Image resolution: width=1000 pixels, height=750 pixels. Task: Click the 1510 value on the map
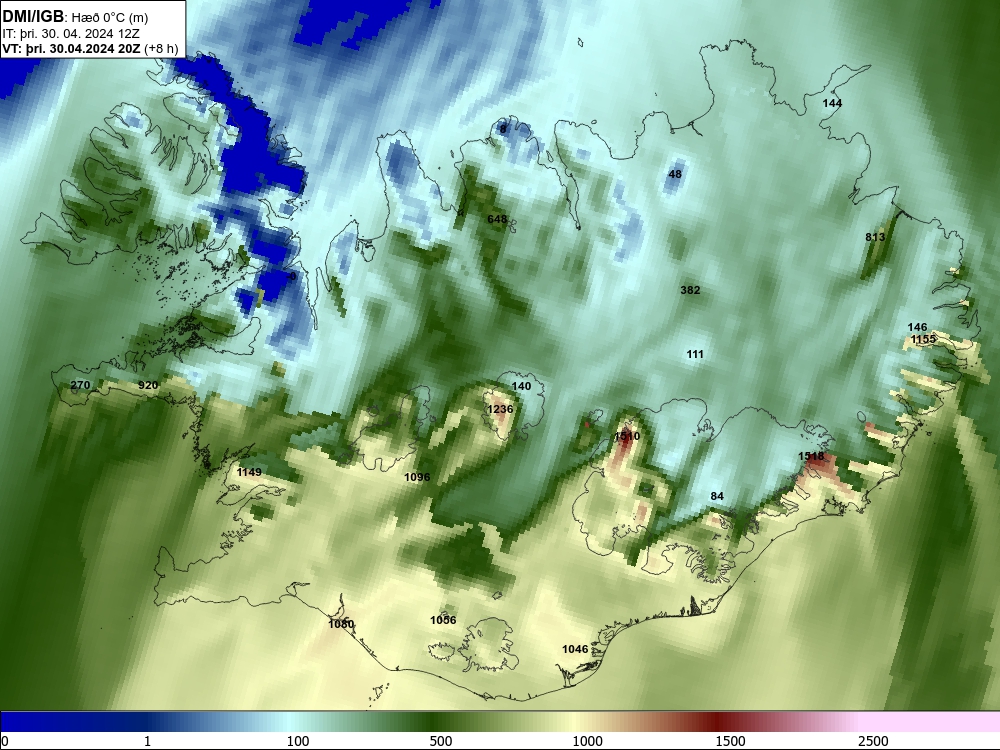(627, 436)
